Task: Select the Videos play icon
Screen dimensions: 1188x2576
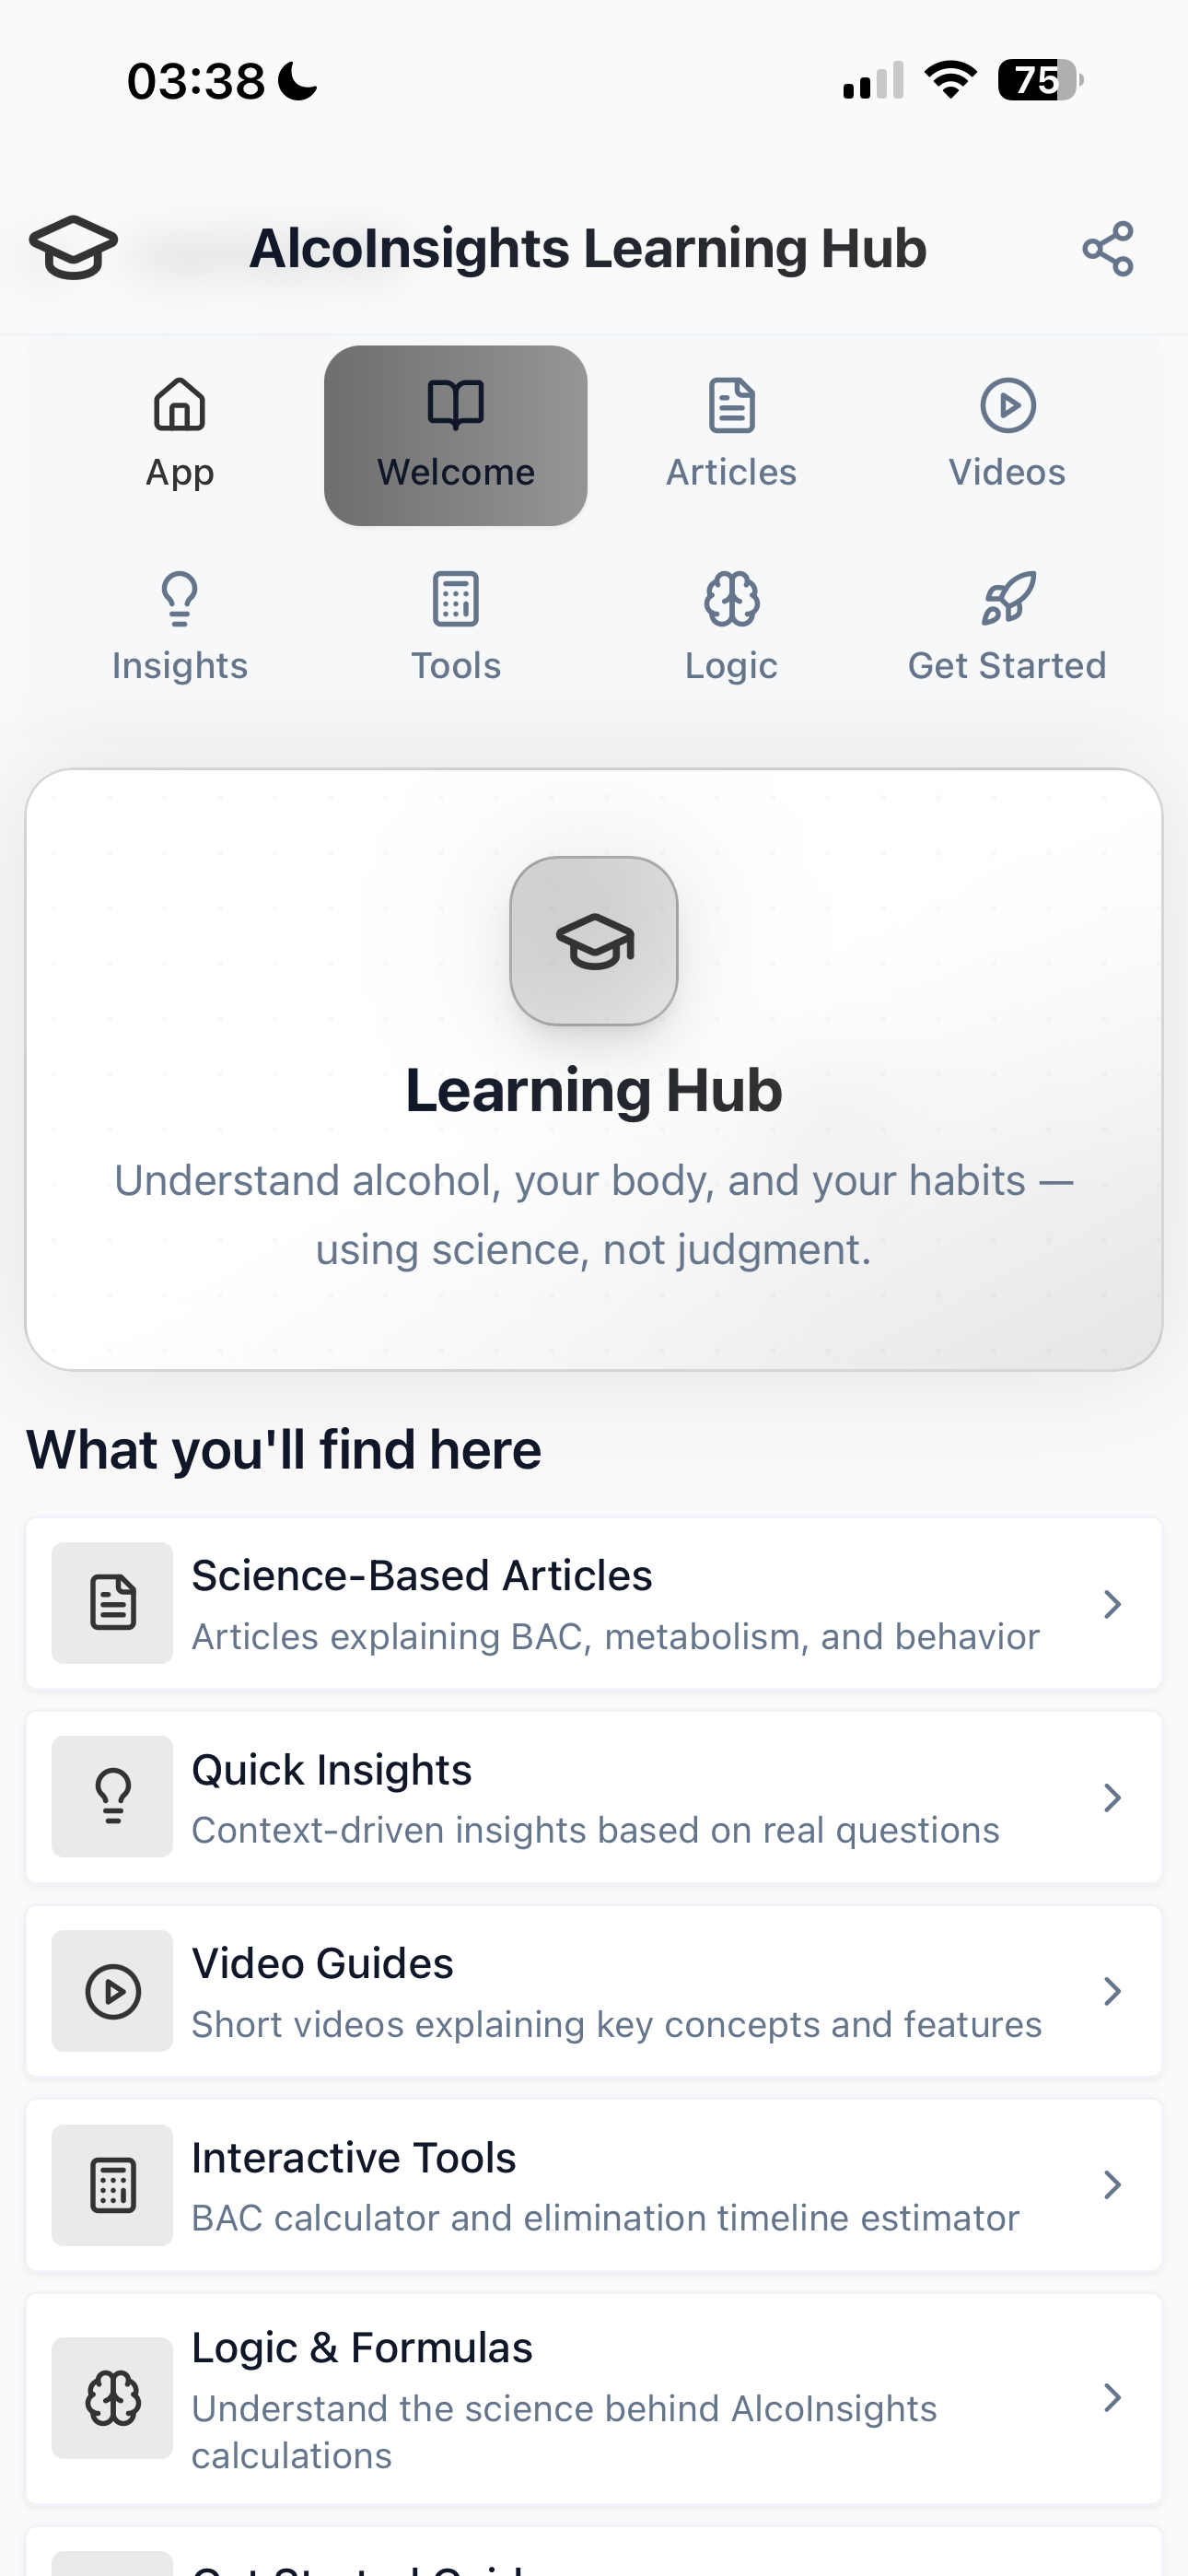Action: tap(1007, 407)
